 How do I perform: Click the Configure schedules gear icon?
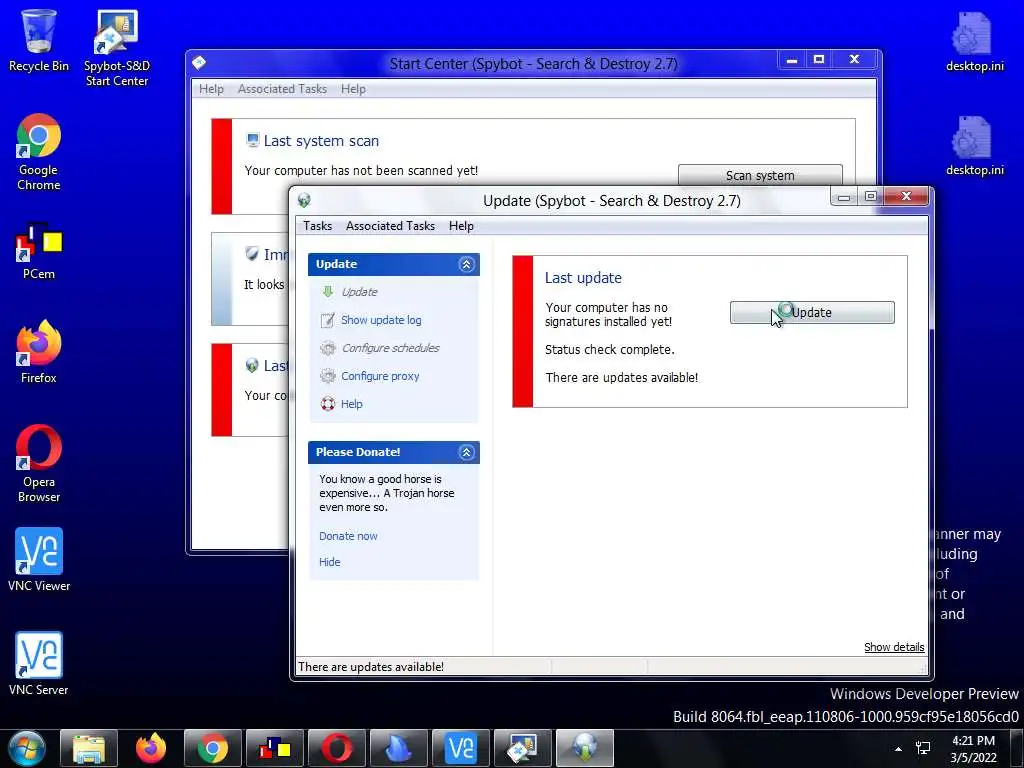(x=328, y=348)
